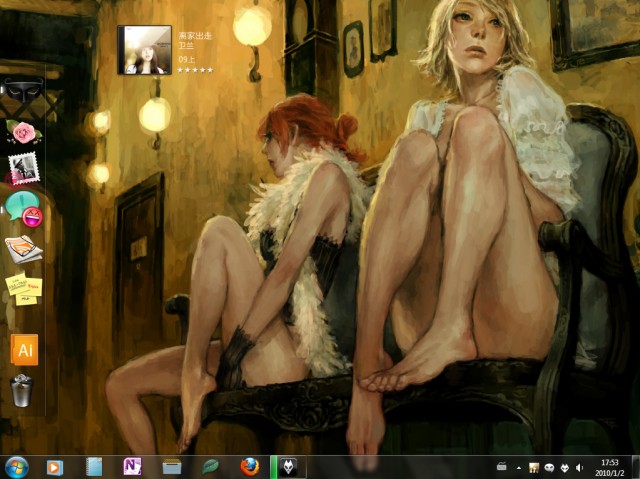Click the keyboard input tray icon
This screenshot has width=640, height=479.
click(502, 466)
